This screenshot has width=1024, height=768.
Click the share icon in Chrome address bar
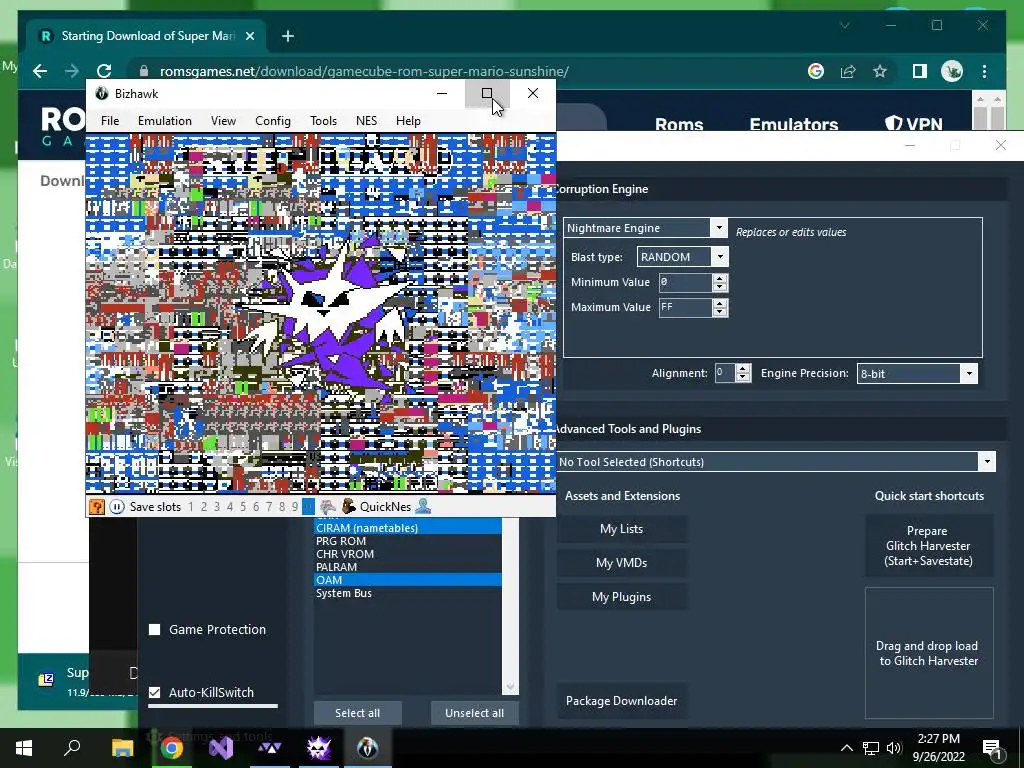tap(848, 71)
